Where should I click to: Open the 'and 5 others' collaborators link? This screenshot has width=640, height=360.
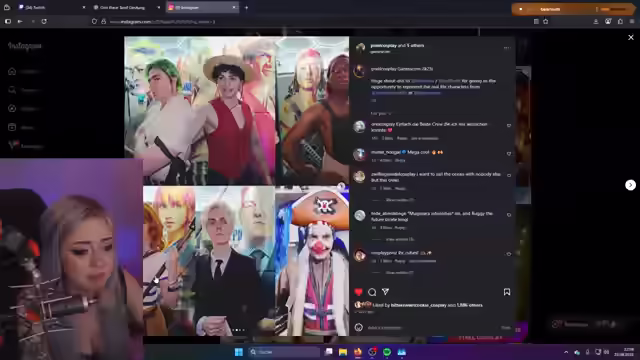pyautogui.click(x=411, y=46)
